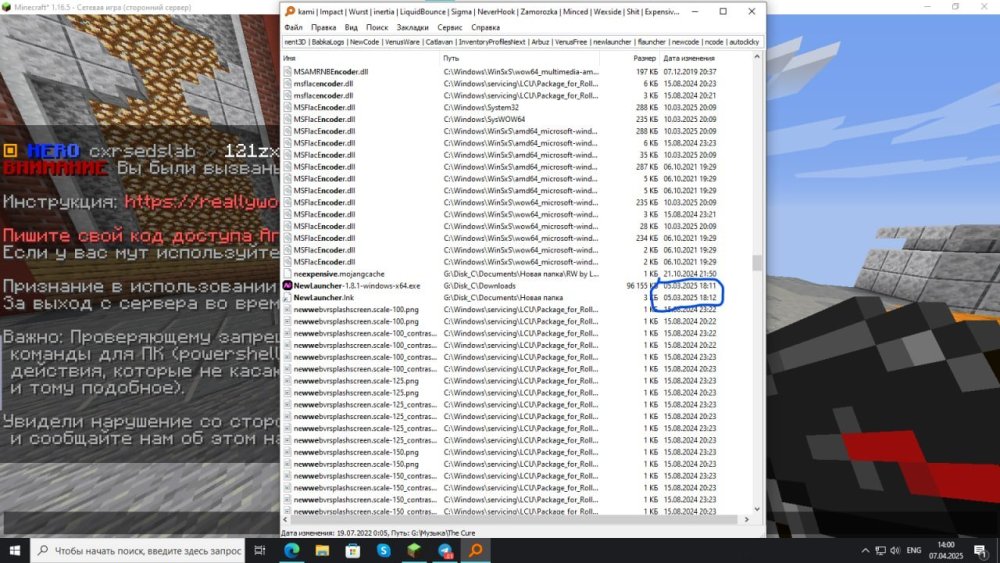
Task: Launch Microsoft Edge from the taskbar
Action: coord(292,550)
